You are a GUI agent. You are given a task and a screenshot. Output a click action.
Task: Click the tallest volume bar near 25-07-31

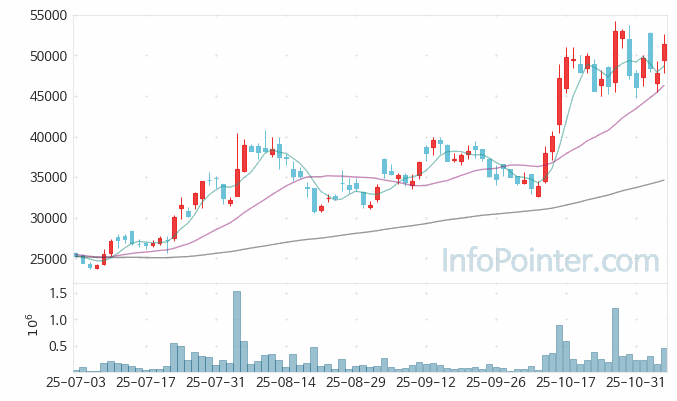(237, 332)
